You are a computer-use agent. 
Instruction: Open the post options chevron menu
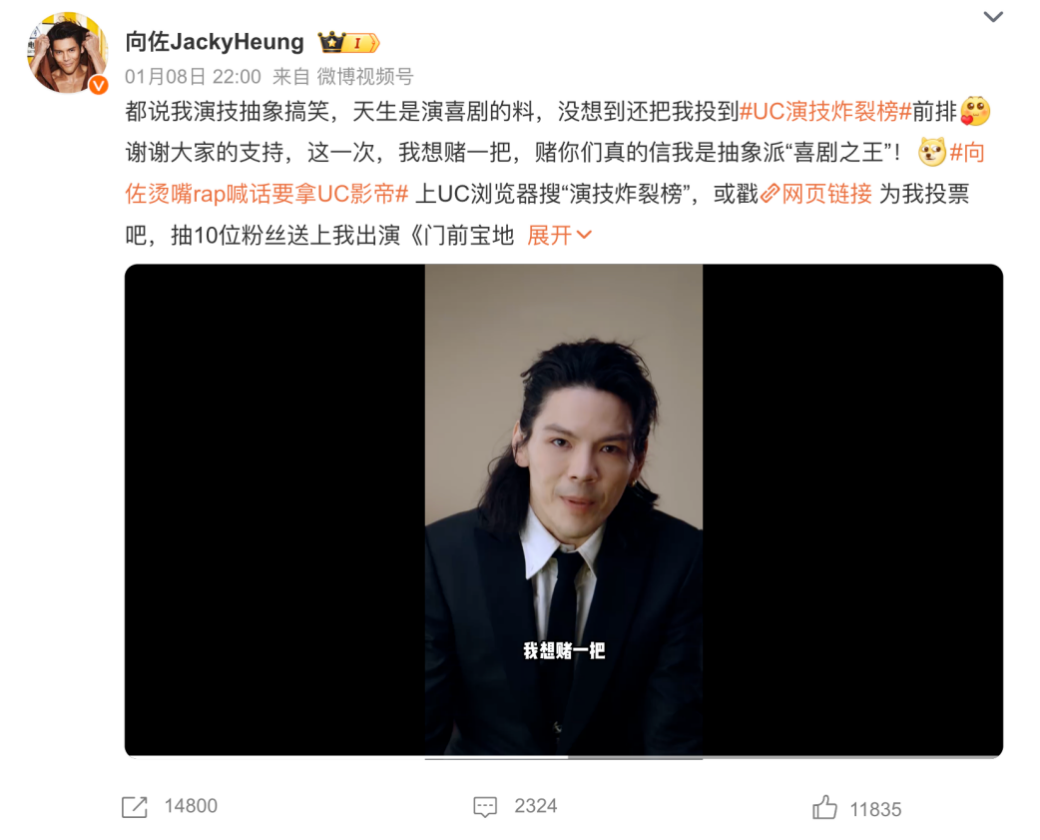[x=992, y=17]
